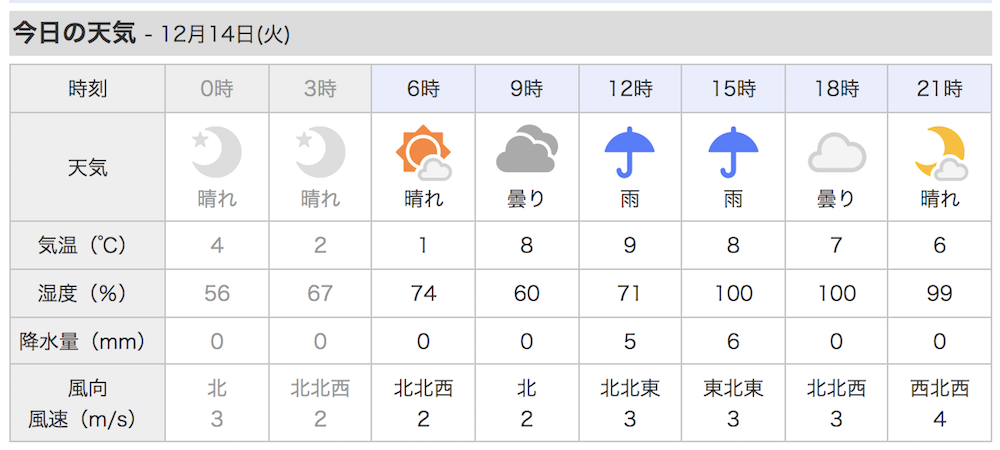
Task: Click the umbrella icon at 15時
Action: tap(733, 152)
